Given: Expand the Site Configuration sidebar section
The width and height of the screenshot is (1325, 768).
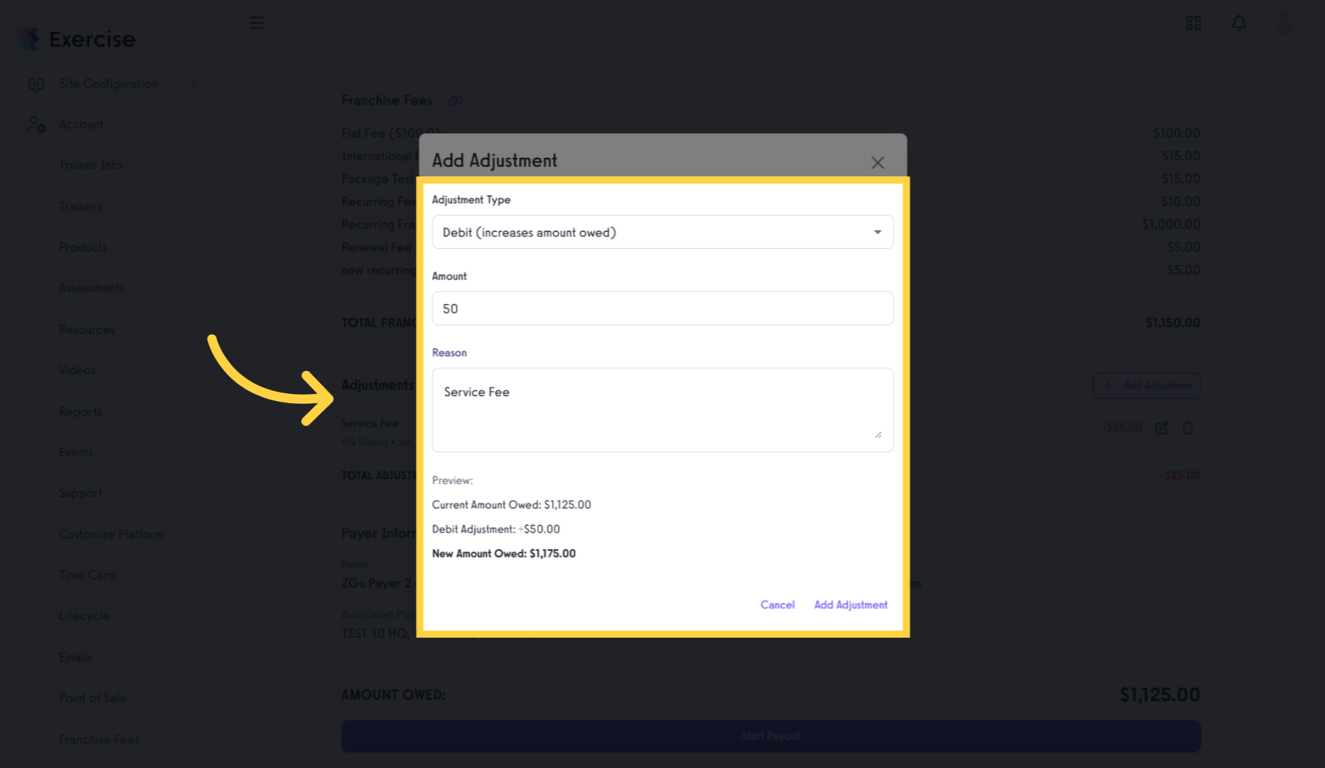Looking at the screenshot, I should click(x=194, y=84).
